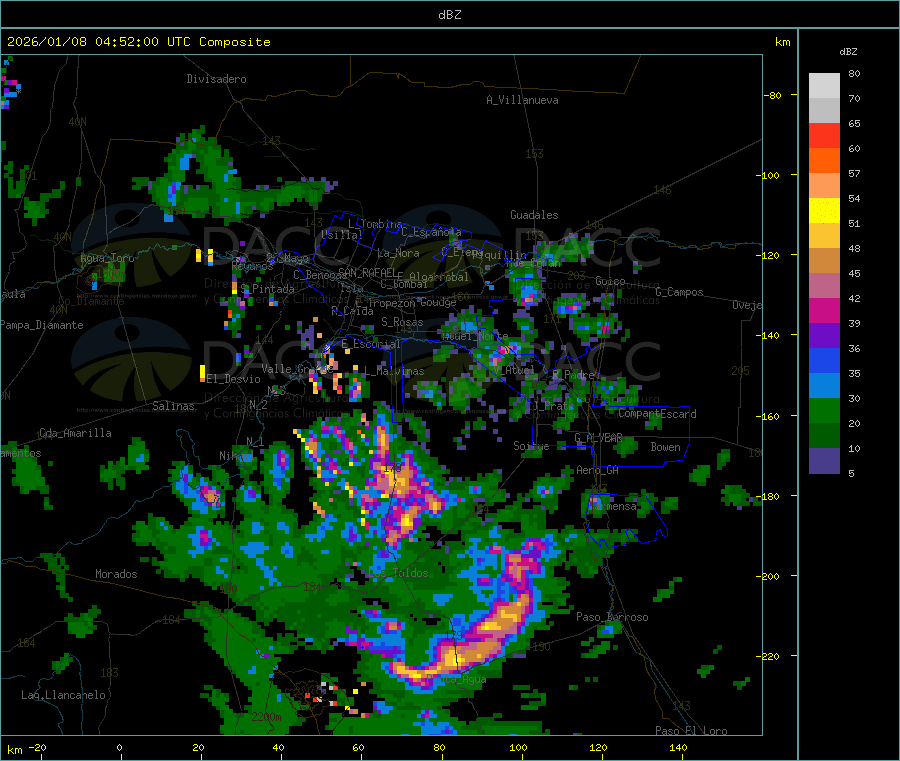The width and height of the screenshot is (900, 761).
Task: Click the Aero_GH label
Action: 598,470
